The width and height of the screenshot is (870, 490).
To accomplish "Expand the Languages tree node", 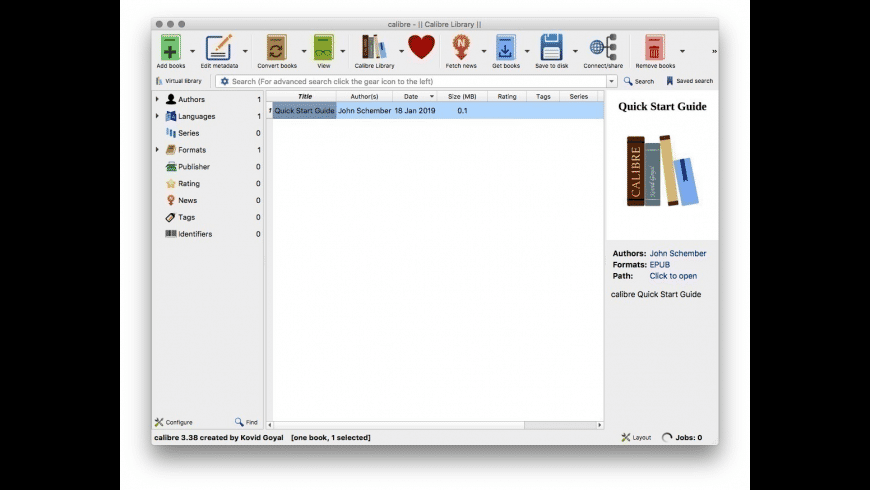I will point(157,116).
